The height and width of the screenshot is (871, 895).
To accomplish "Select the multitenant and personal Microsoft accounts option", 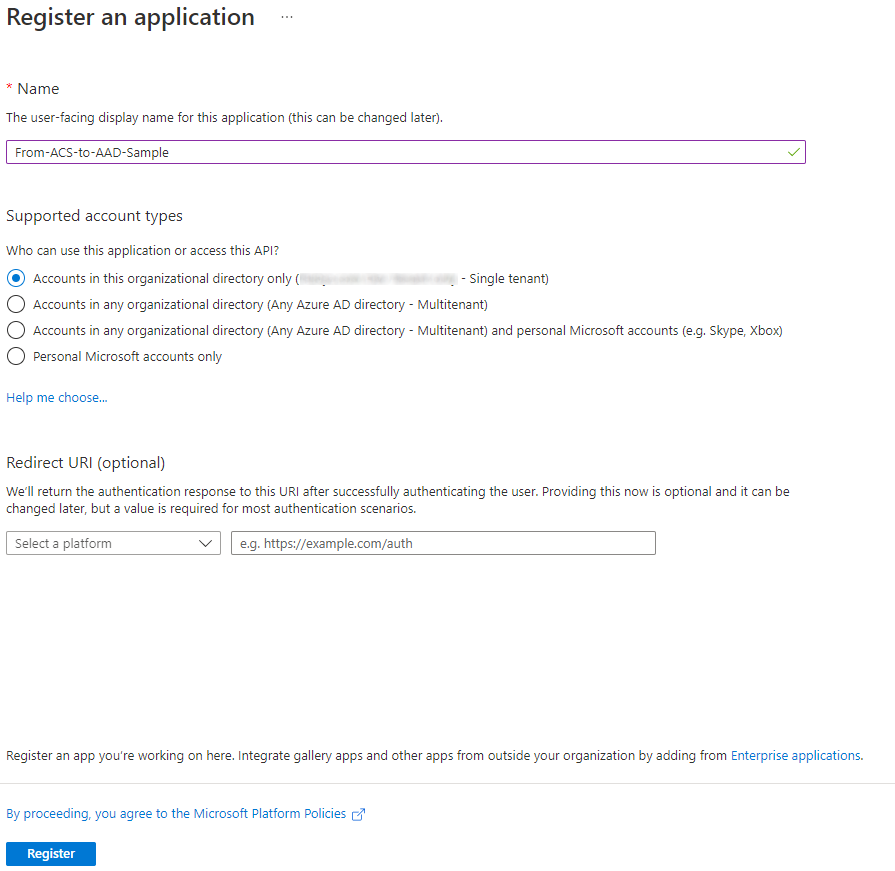I will tap(15, 330).
